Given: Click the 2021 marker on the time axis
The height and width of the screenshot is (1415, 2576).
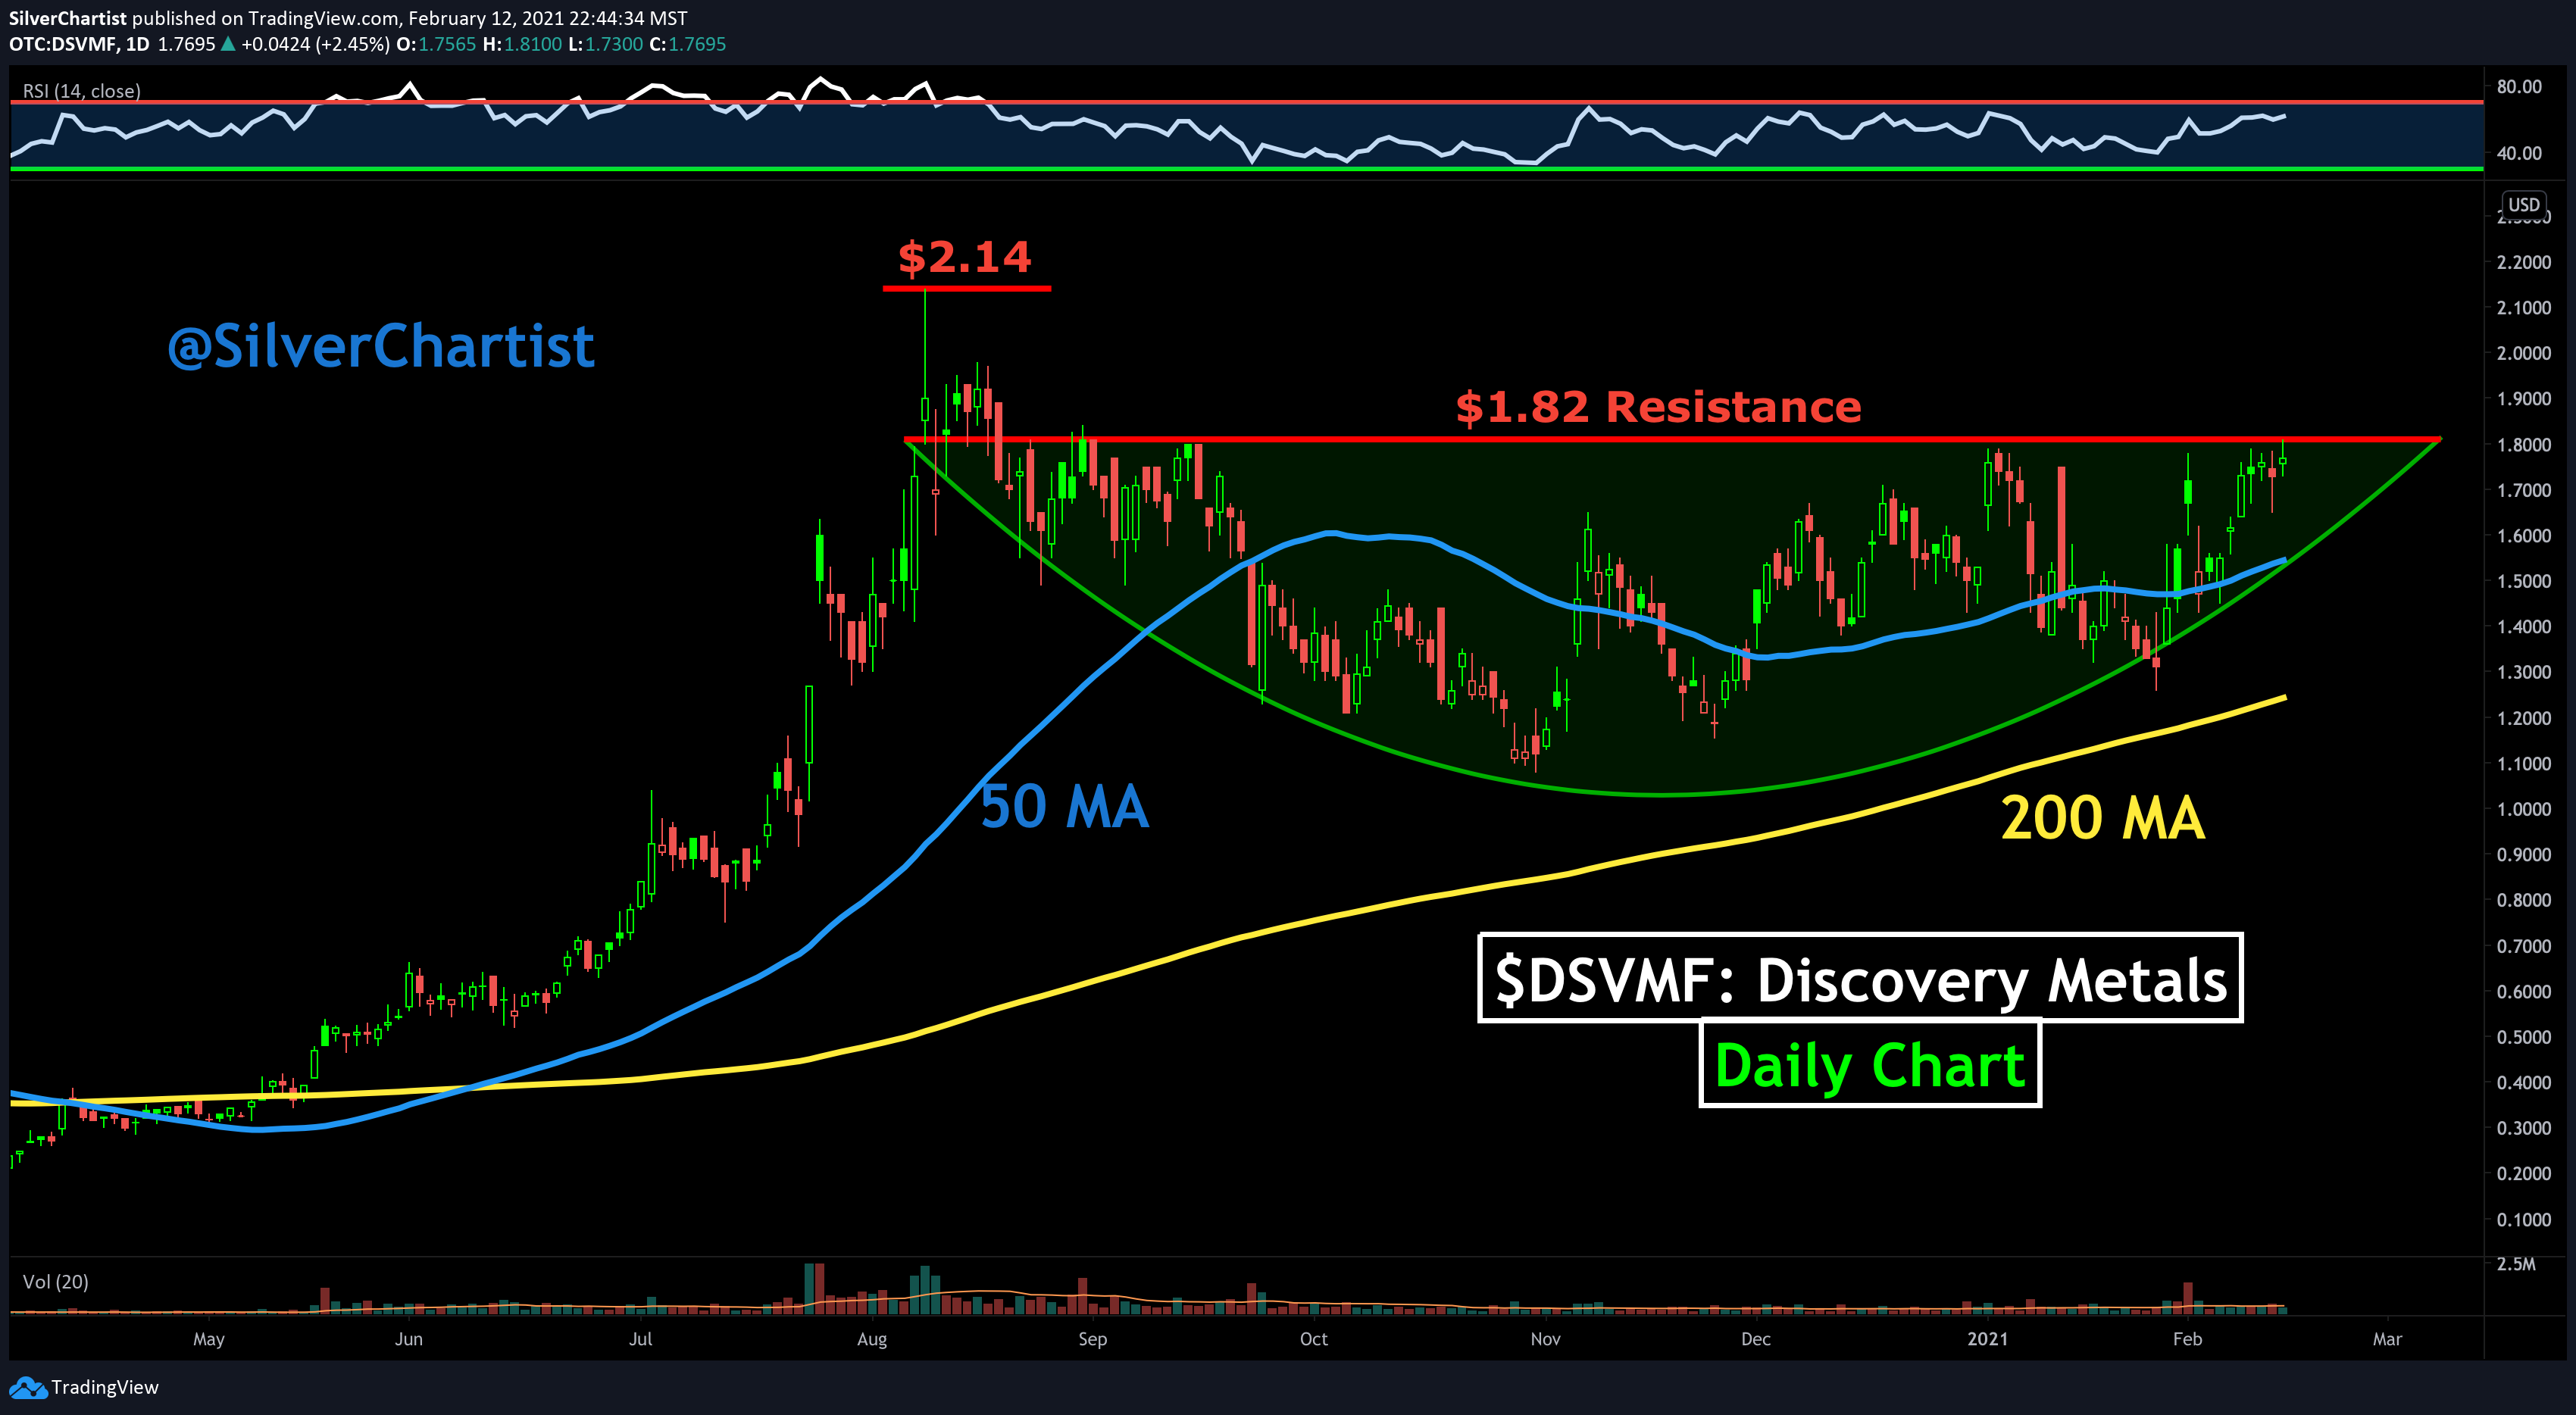Looking at the screenshot, I should (1987, 1339).
